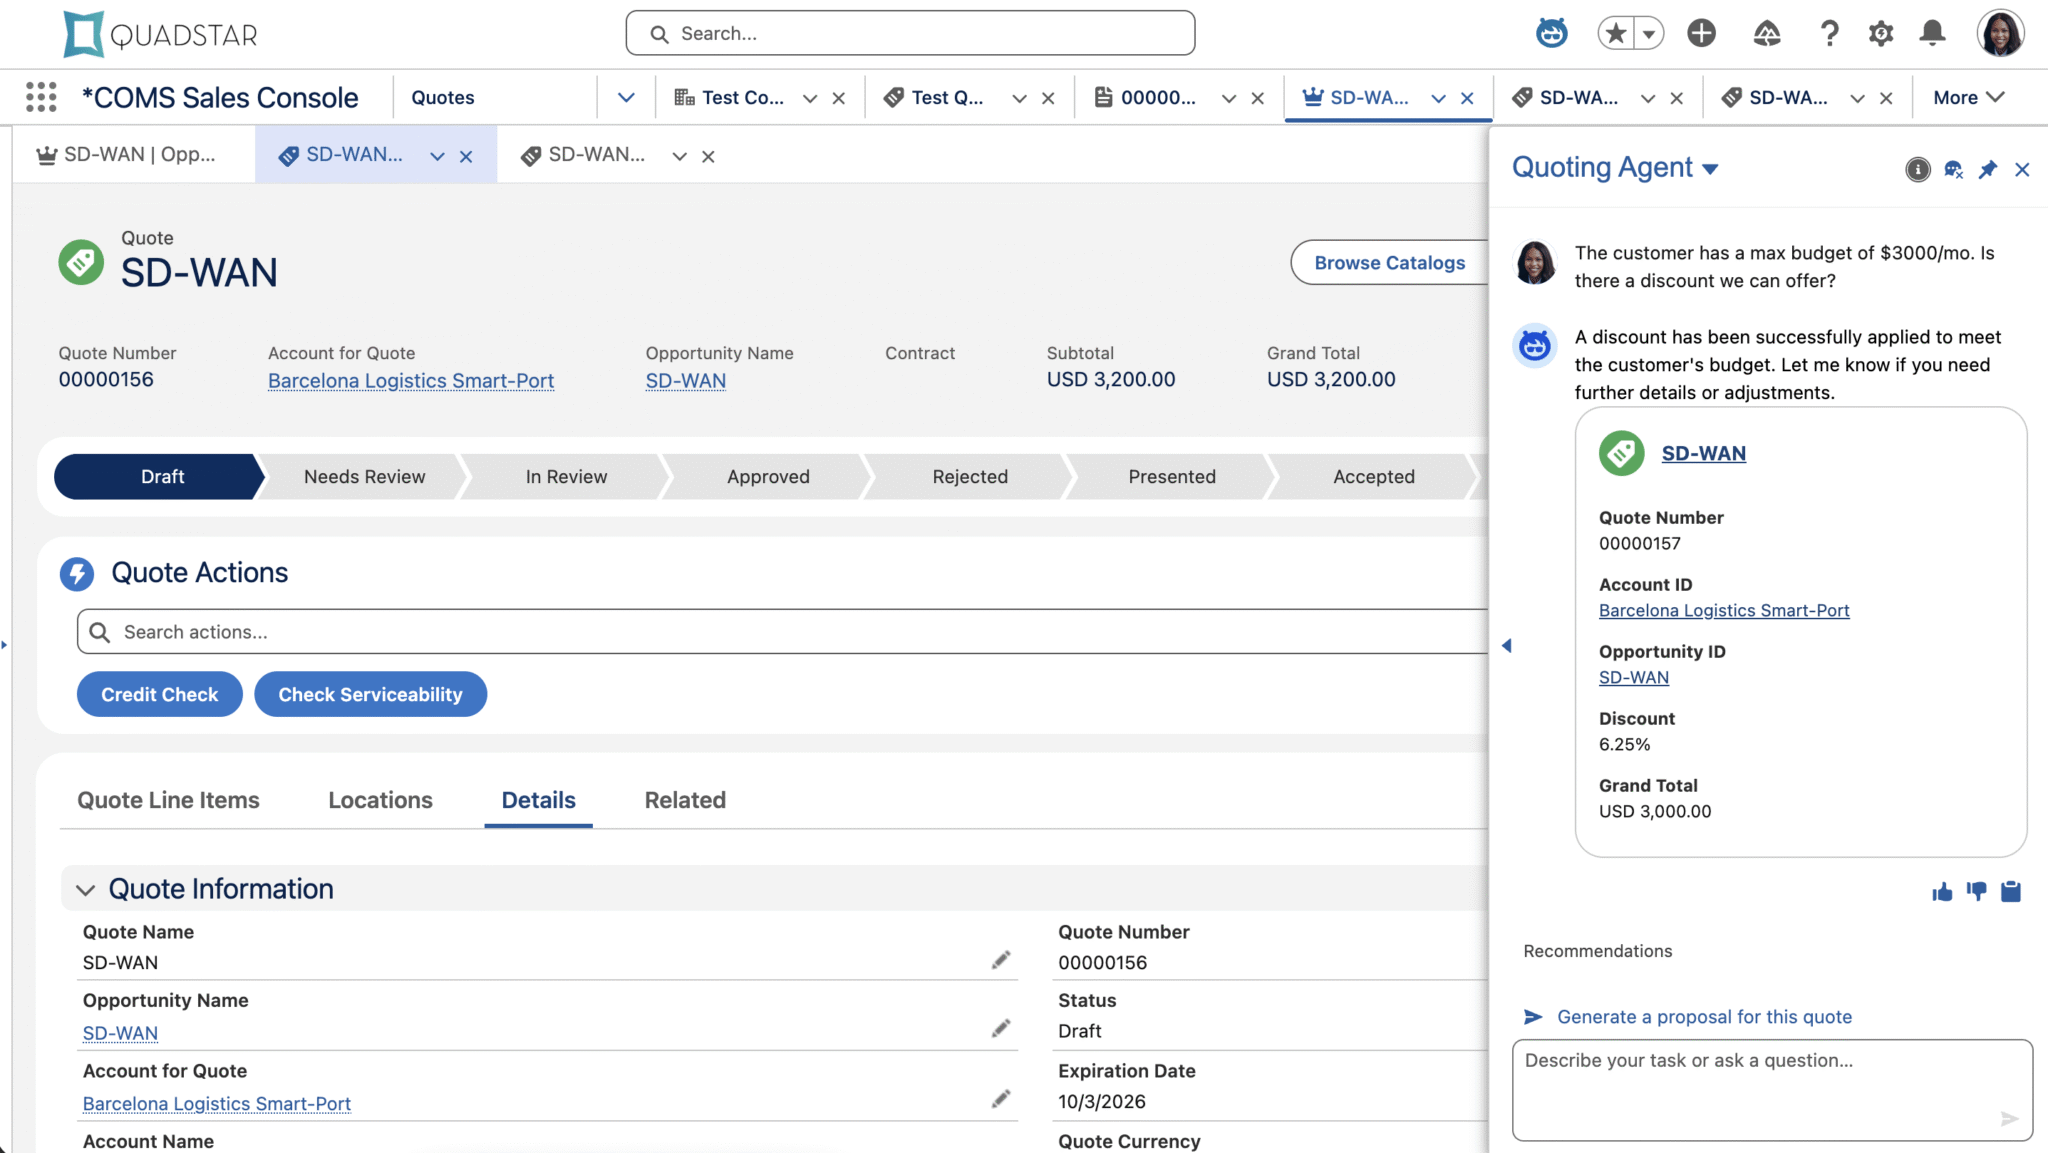Viewport: 2048px width, 1153px height.
Task: Collapse the Quote Information section
Action: tap(86, 889)
